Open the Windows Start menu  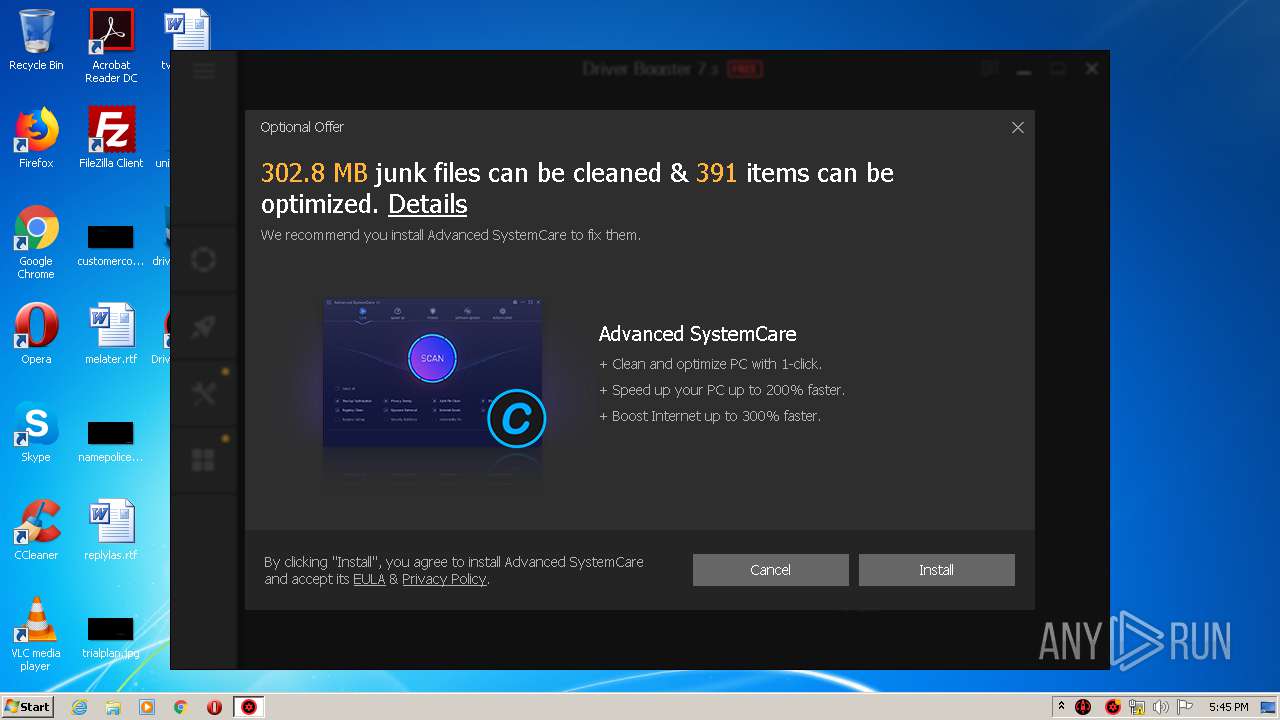pyautogui.click(x=27, y=706)
